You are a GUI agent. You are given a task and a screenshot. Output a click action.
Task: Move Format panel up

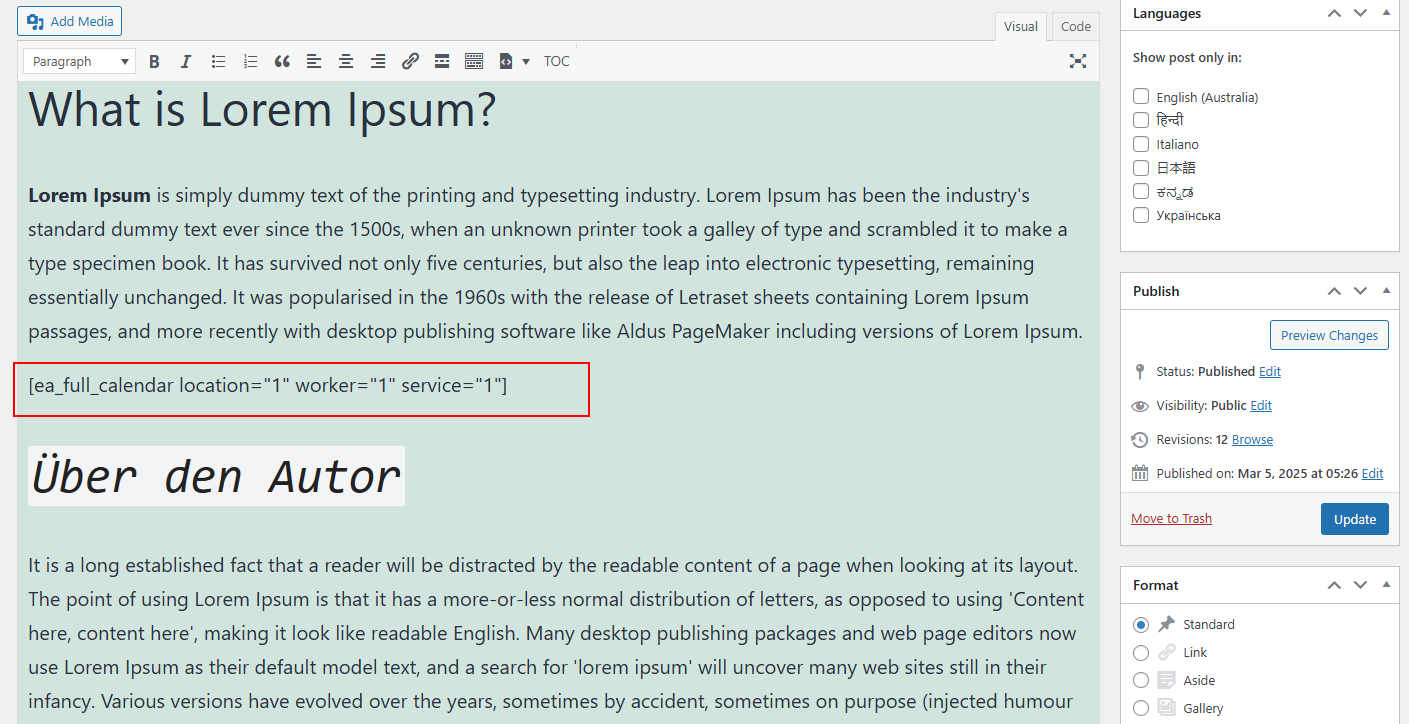click(x=1334, y=585)
